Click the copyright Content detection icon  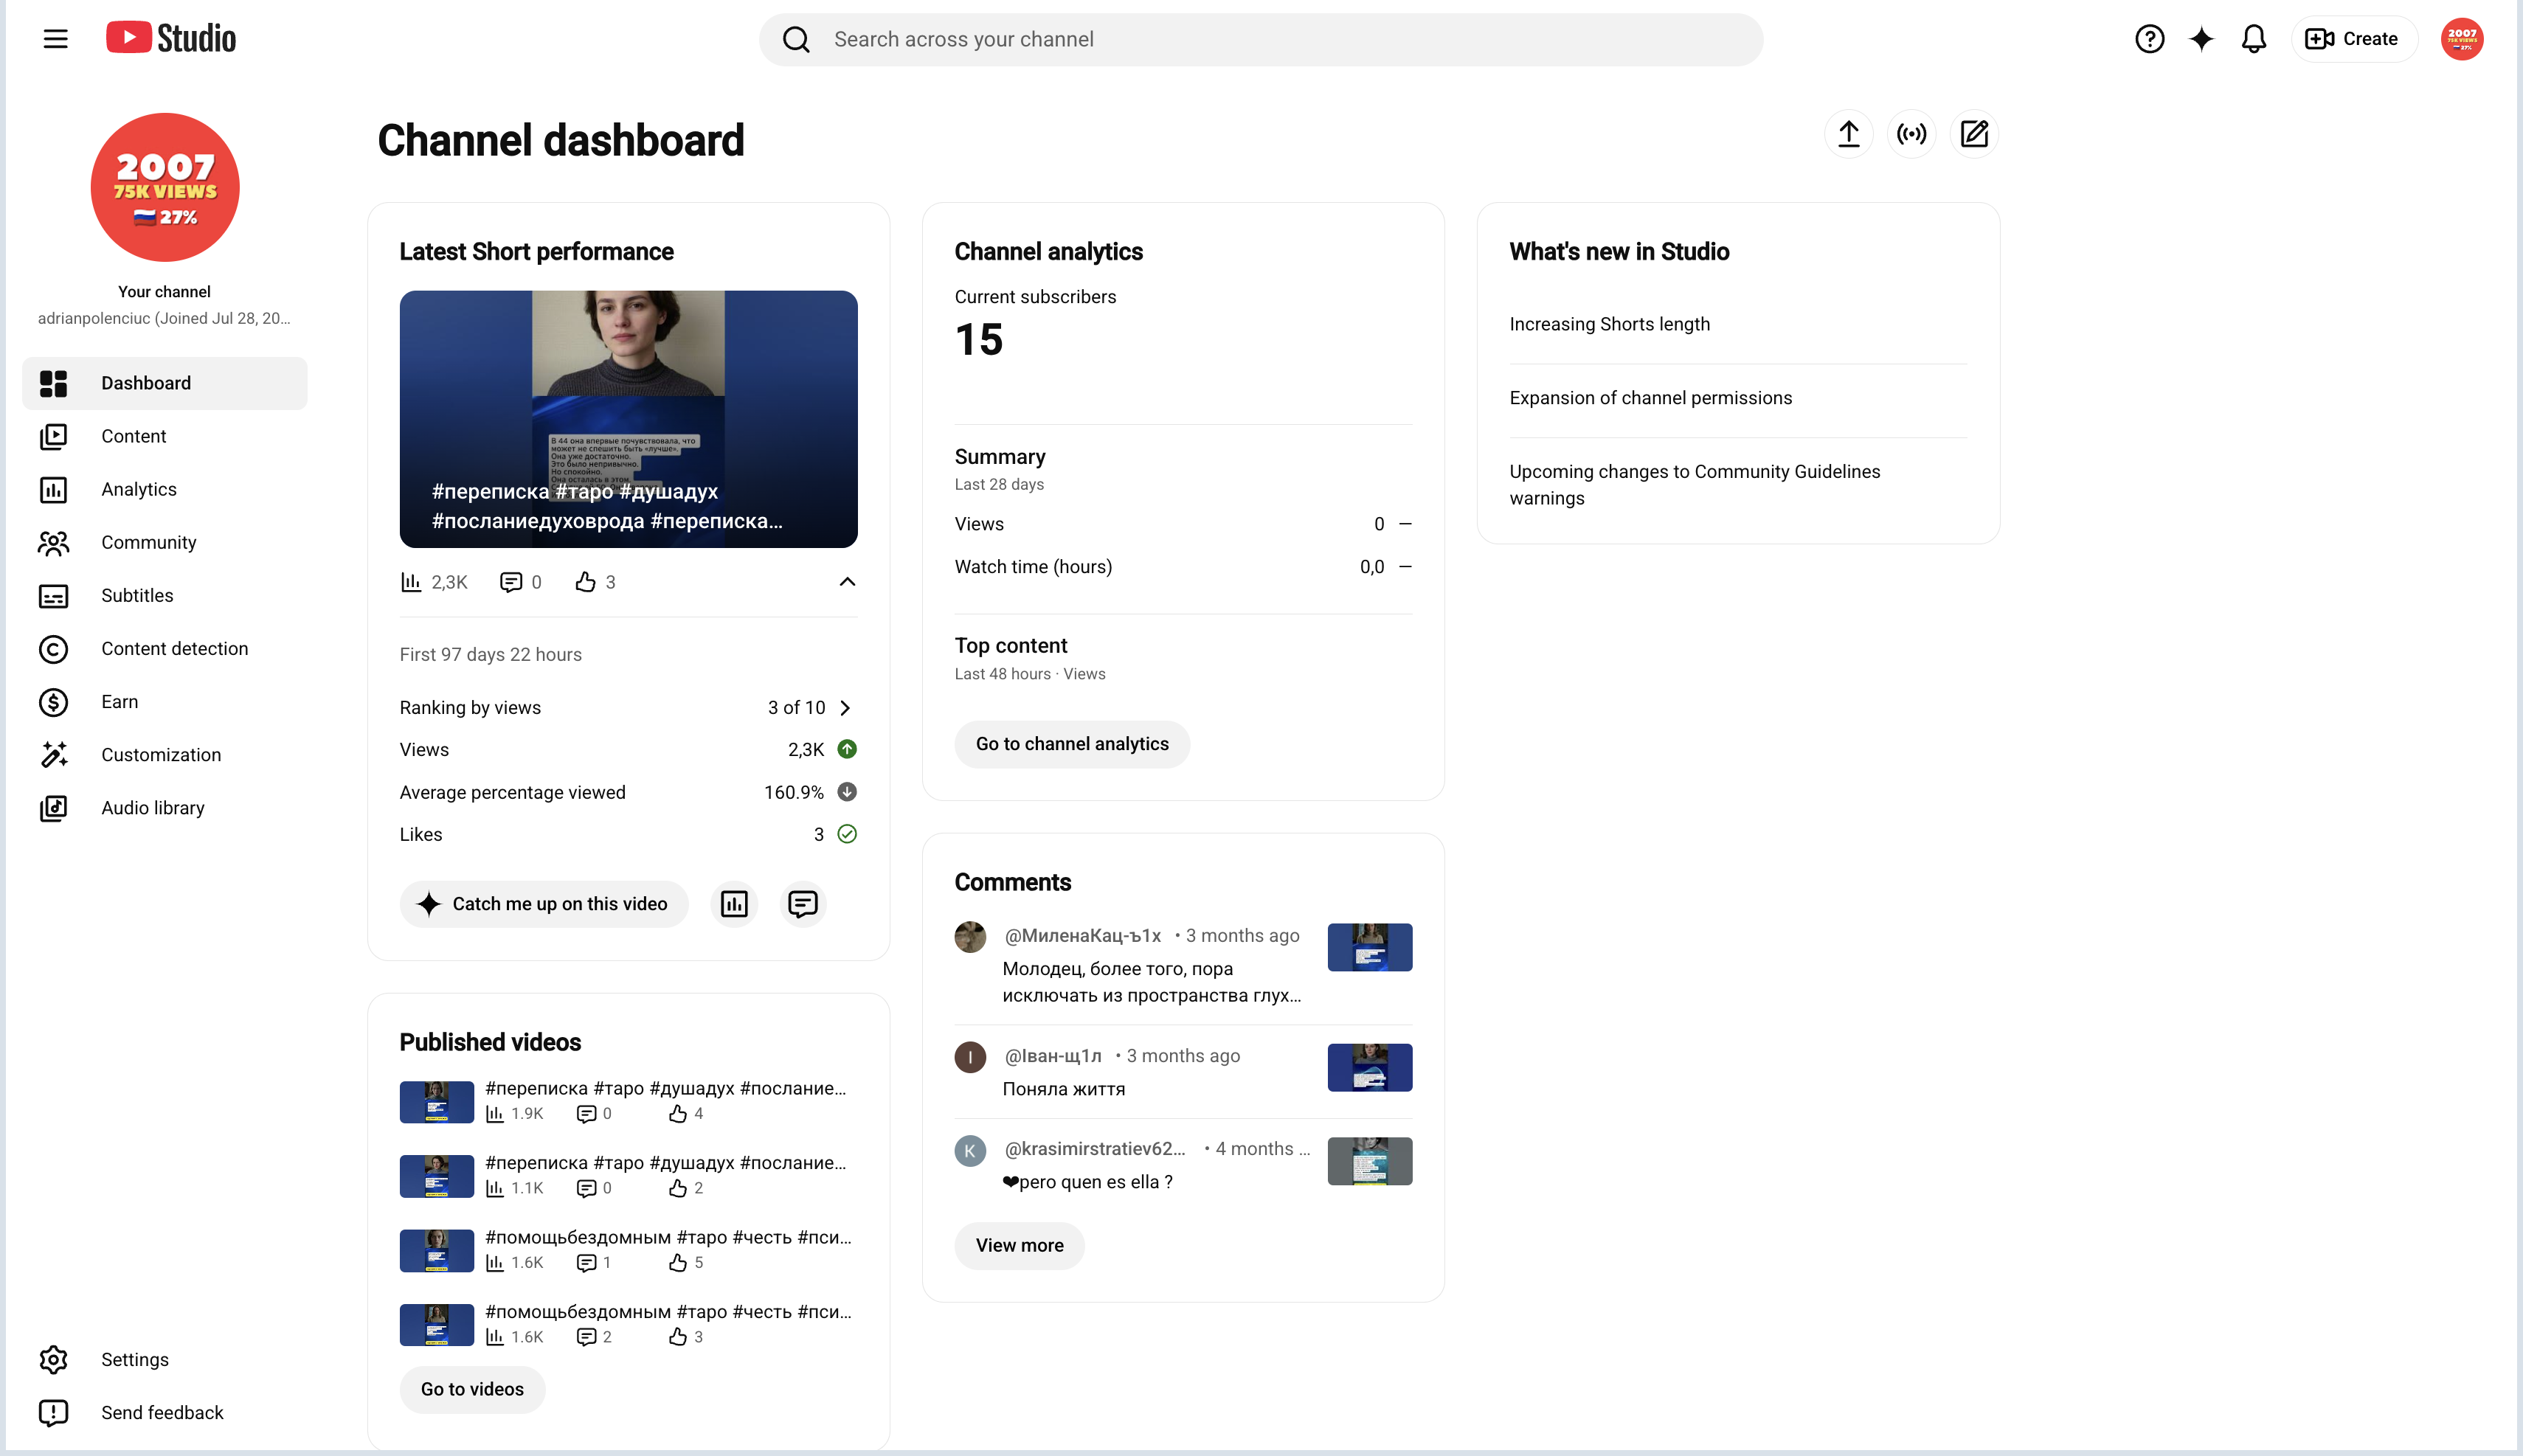(x=53, y=649)
